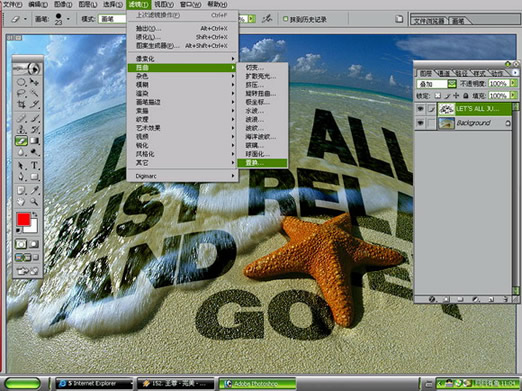Hide the Background layer eye icon
Screen dimensions: 522x391
pos(420,123)
